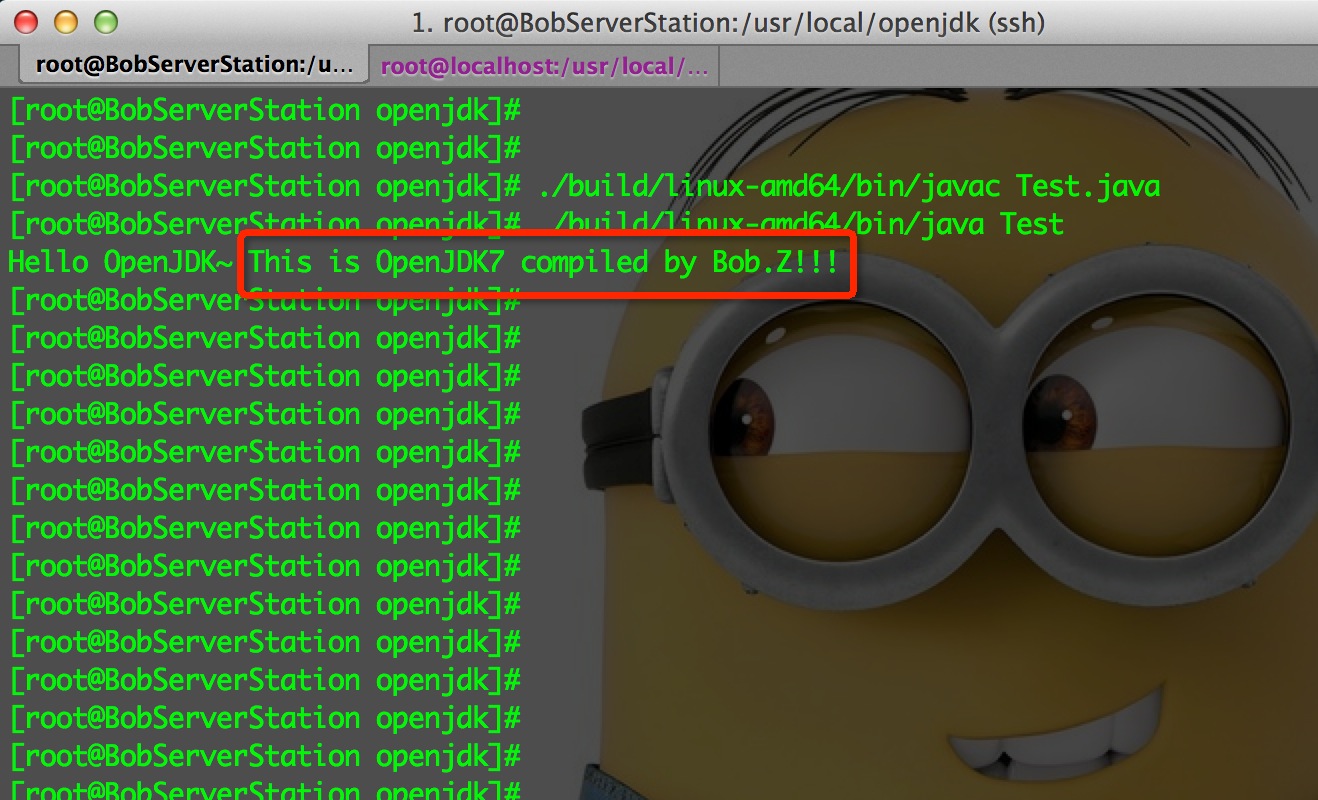Switch to the root@BobServerStation tab
Image resolution: width=1318 pixels, height=800 pixels.
[x=194, y=66]
